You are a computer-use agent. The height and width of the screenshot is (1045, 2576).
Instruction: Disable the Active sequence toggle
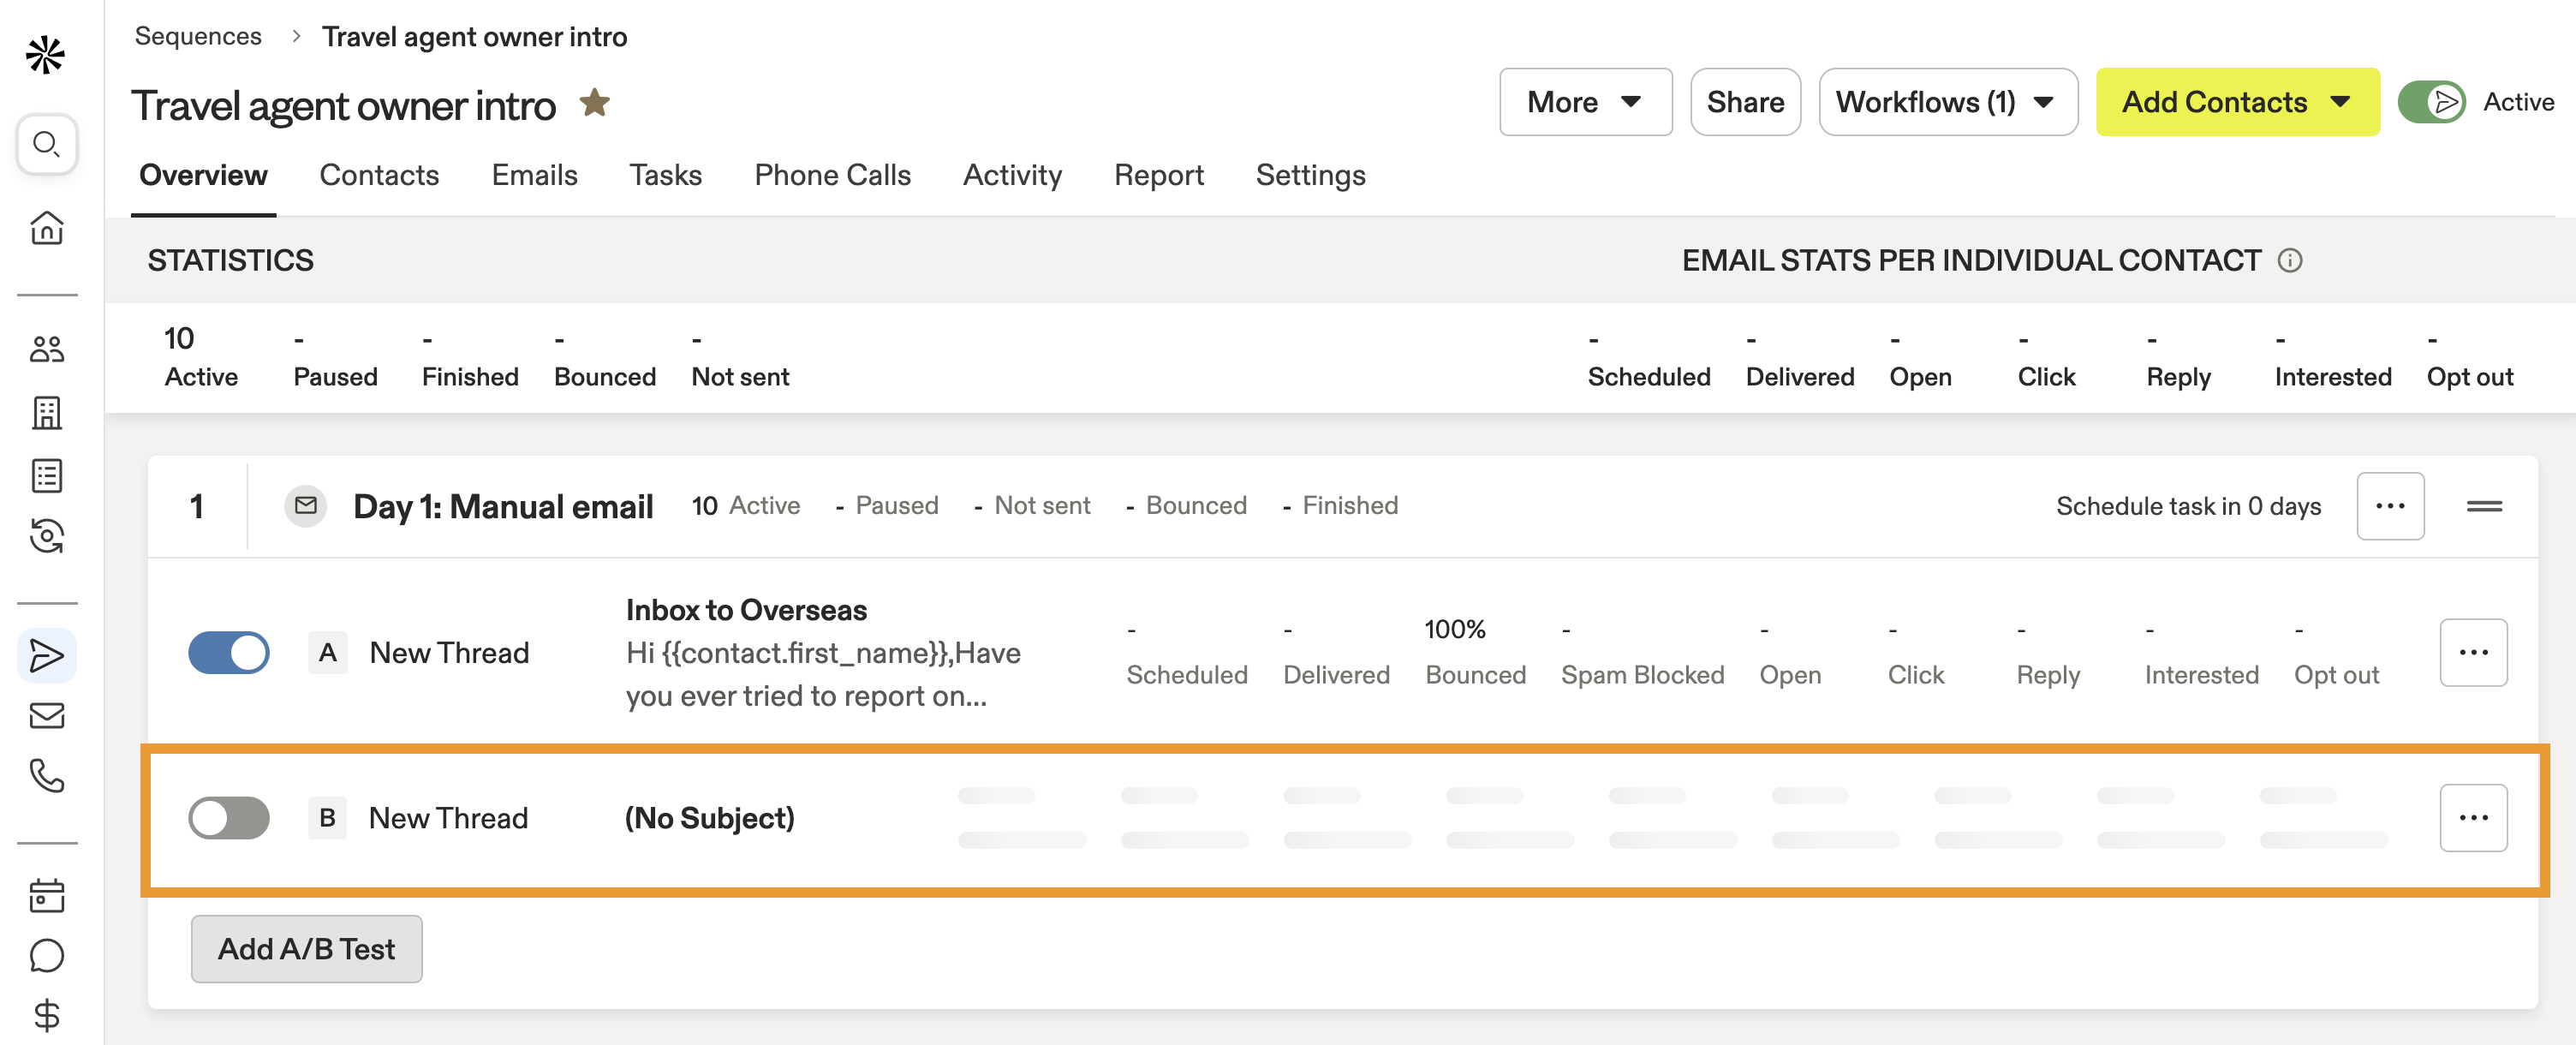[2432, 101]
